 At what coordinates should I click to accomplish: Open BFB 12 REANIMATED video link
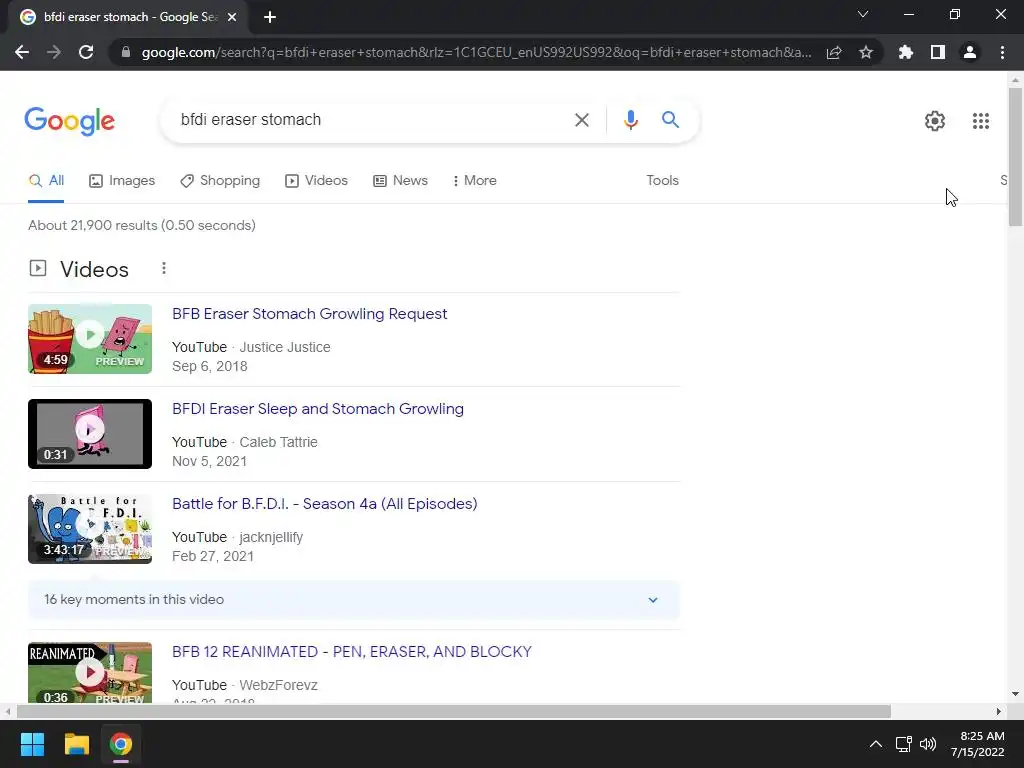coord(352,652)
